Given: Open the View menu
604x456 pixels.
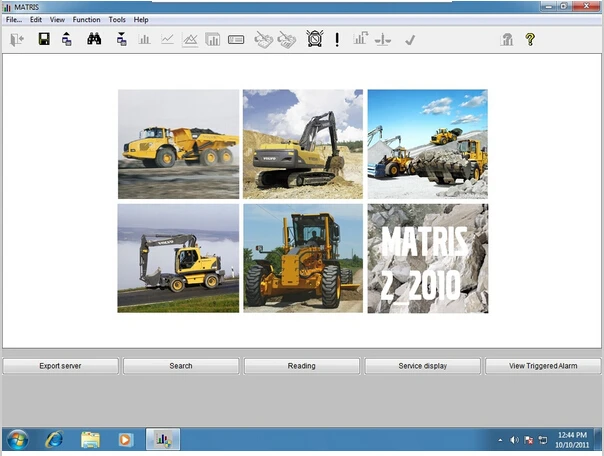Looking at the screenshot, I should pyautogui.click(x=57, y=20).
